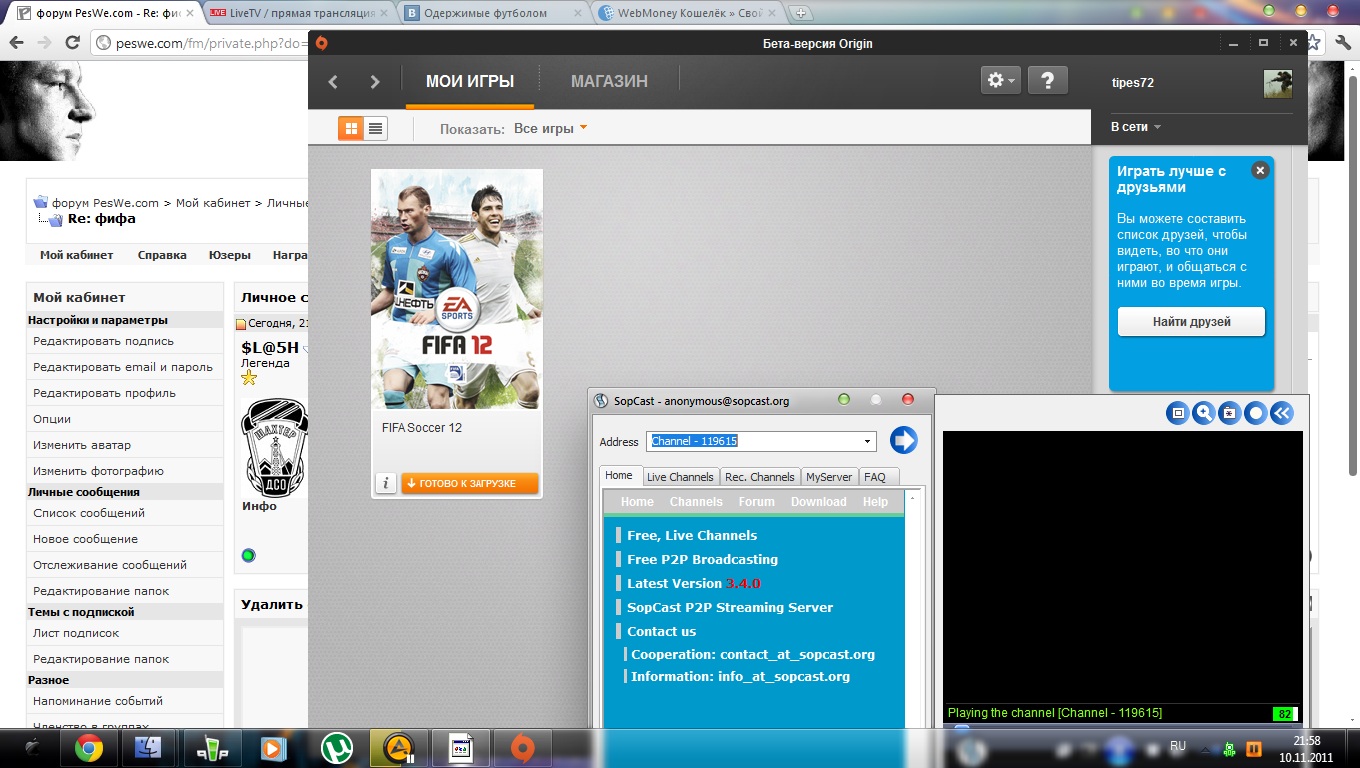The height and width of the screenshot is (768, 1360).
Task: Open Chrome wrench settings menu
Action: tap(1344, 43)
